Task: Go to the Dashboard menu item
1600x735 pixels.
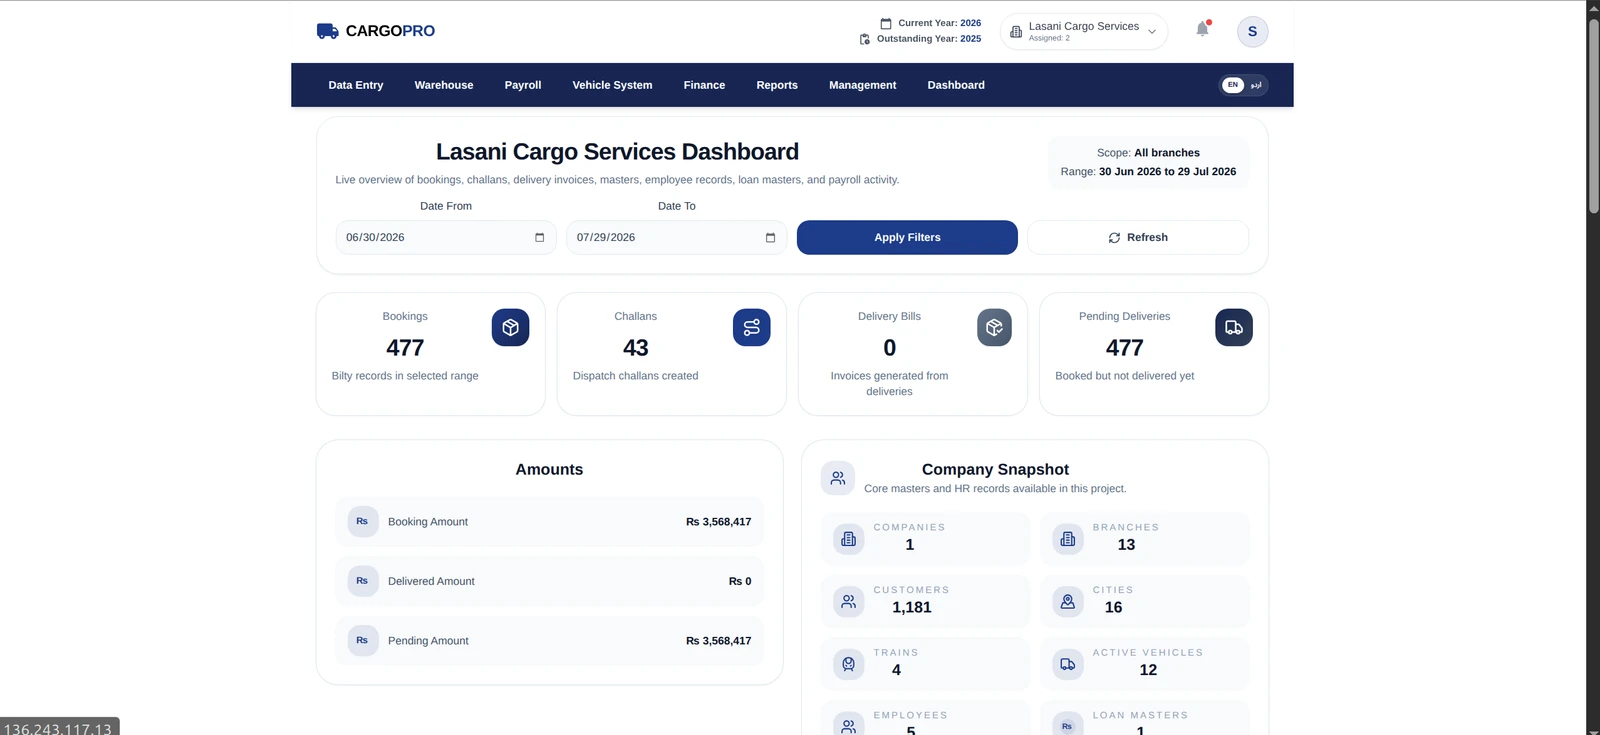Action: coord(956,85)
